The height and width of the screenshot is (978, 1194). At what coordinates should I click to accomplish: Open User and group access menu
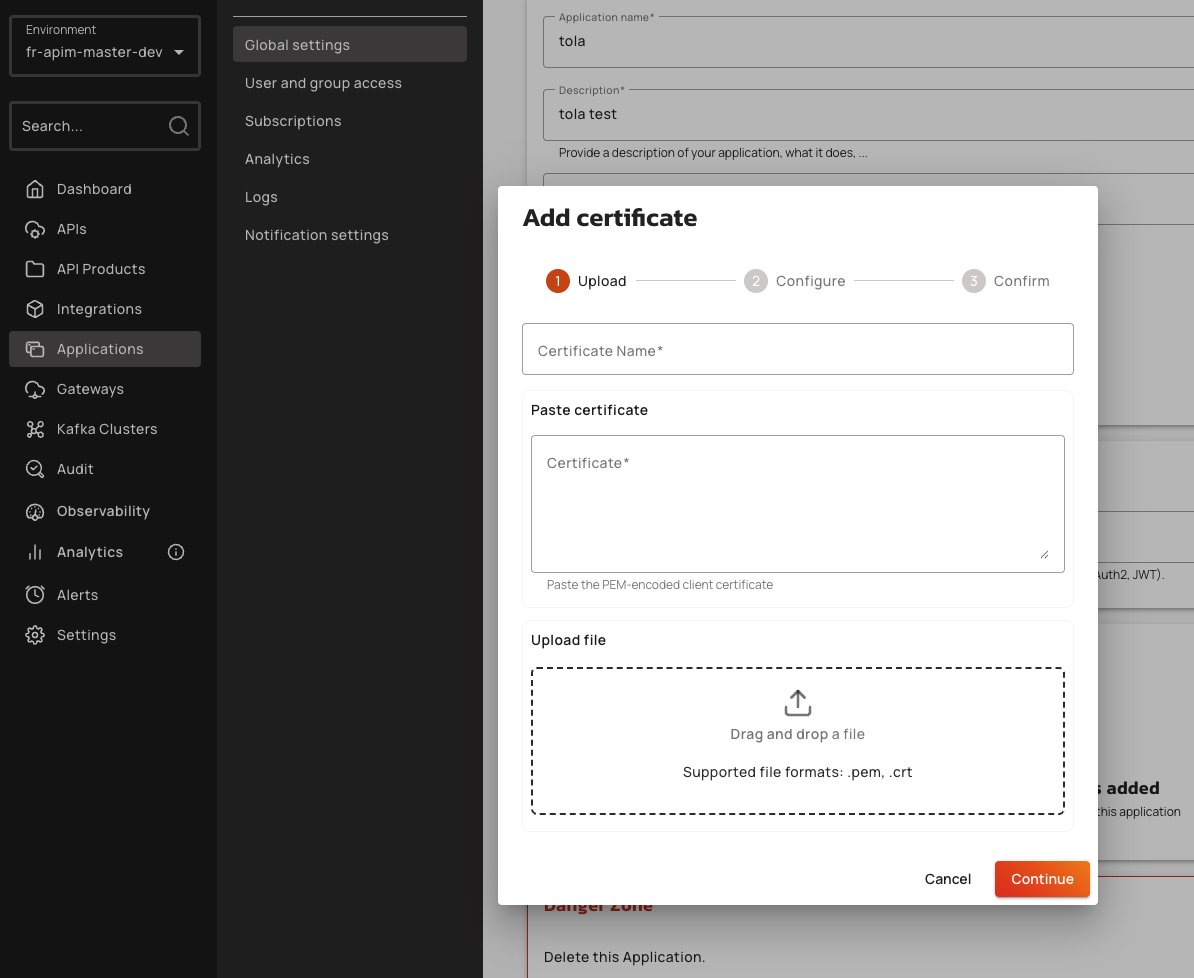[x=323, y=83]
